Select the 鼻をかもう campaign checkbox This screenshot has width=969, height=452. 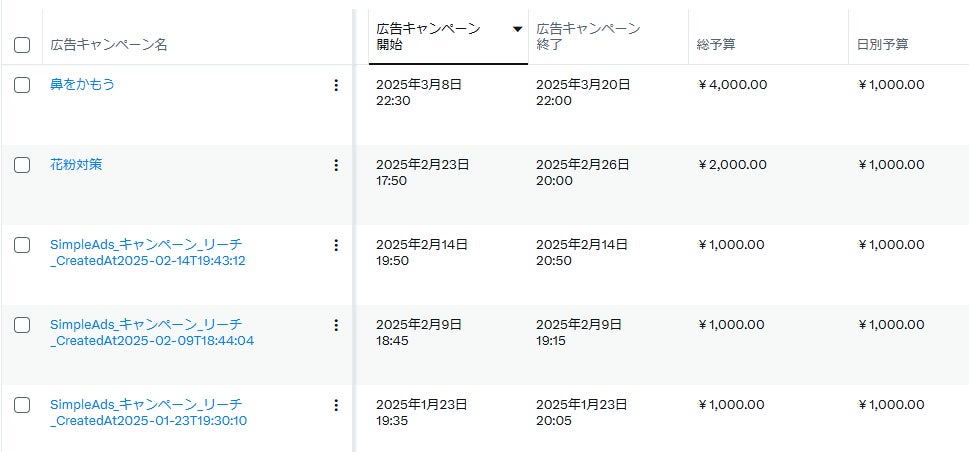tap(22, 85)
